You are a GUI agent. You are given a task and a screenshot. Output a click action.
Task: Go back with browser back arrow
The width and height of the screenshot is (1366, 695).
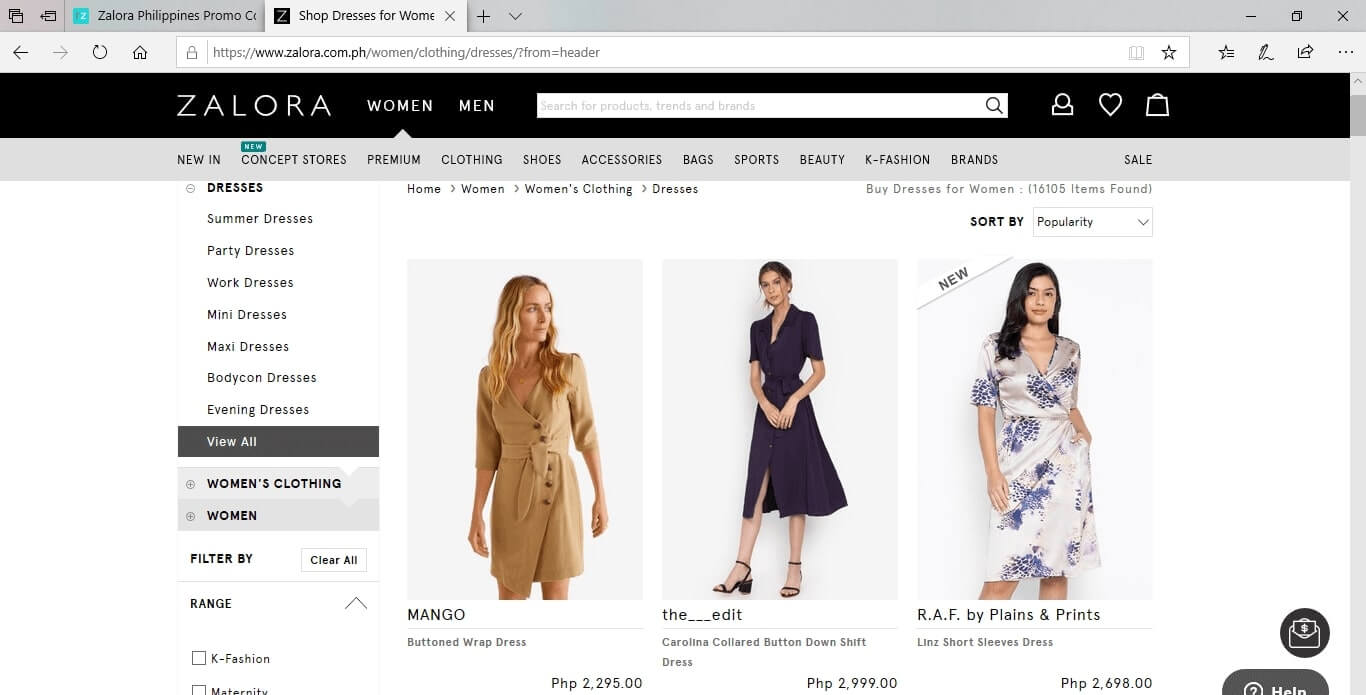[20, 52]
